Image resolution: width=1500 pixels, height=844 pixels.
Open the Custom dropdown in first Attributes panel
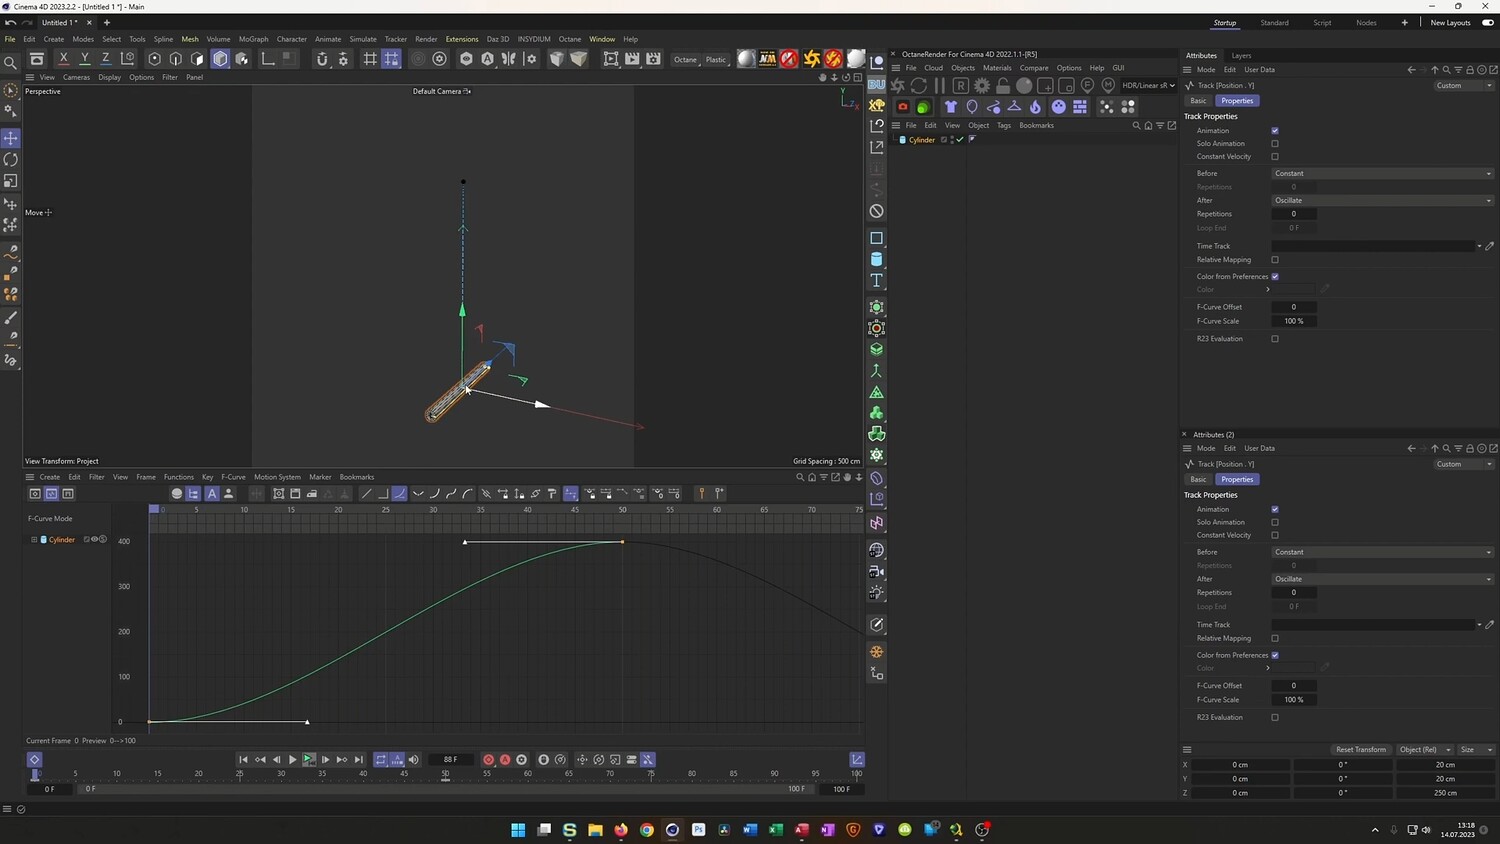coord(1464,86)
